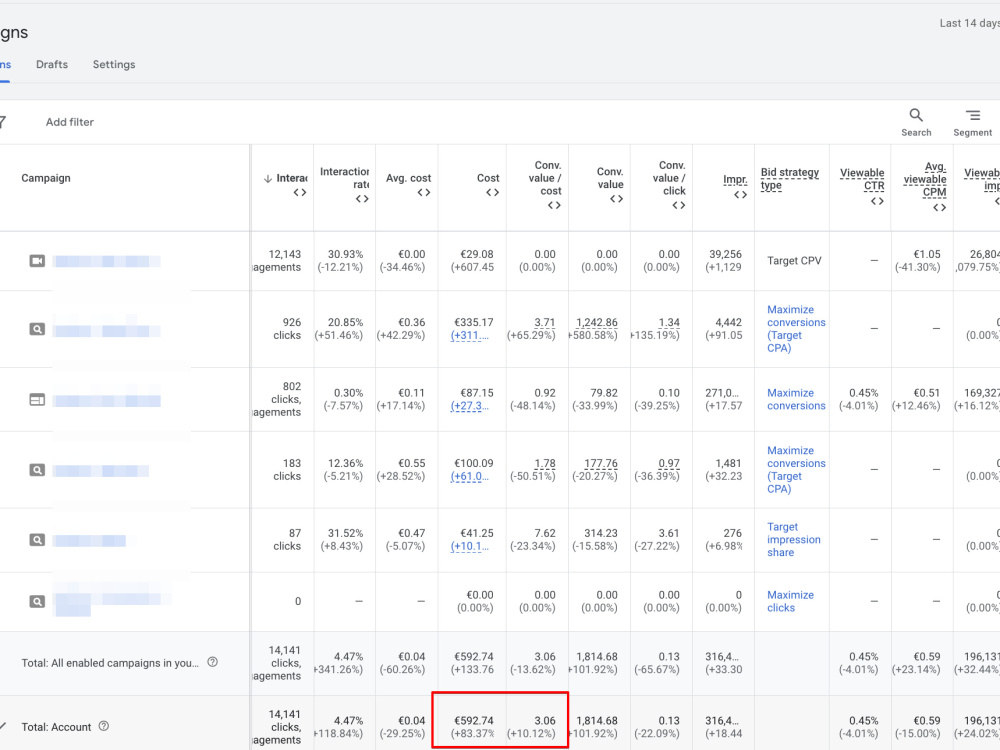Click search campaign icon in 183 clicks row
The width and height of the screenshot is (1000, 750).
[x=37, y=470]
